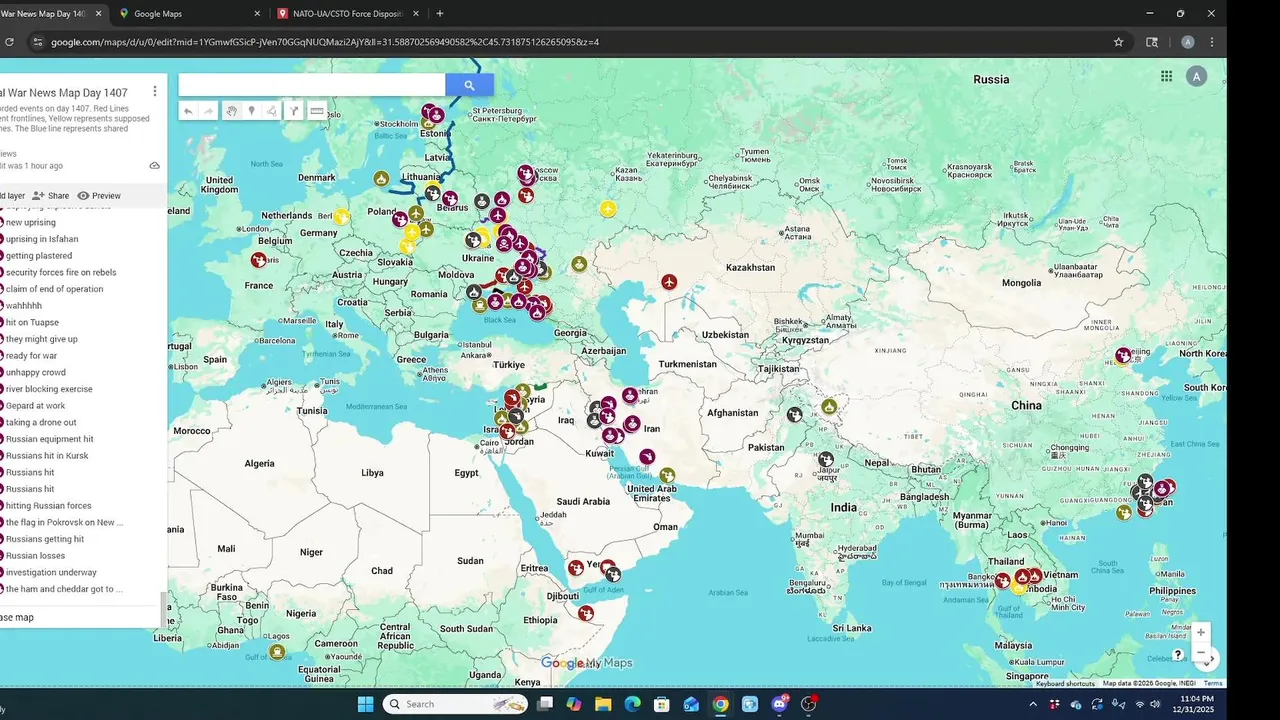
Task: Focus the map search input field
Action: coord(312,85)
